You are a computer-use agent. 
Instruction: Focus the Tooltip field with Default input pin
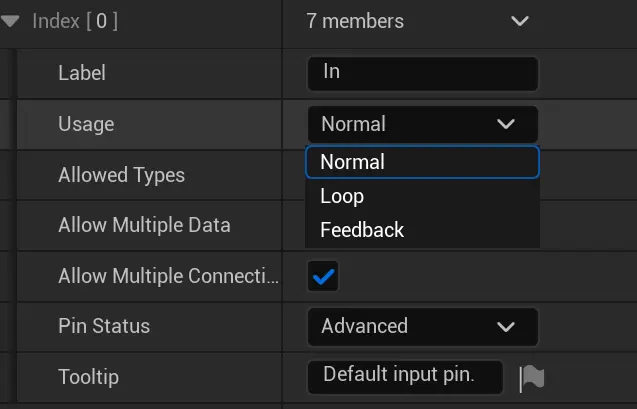405,376
